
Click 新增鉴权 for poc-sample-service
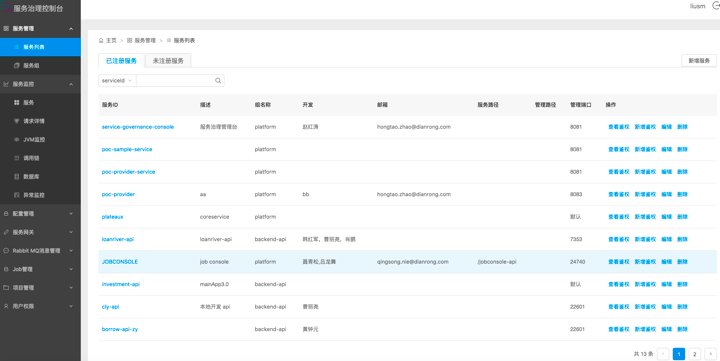pyautogui.click(x=645, y=149)
